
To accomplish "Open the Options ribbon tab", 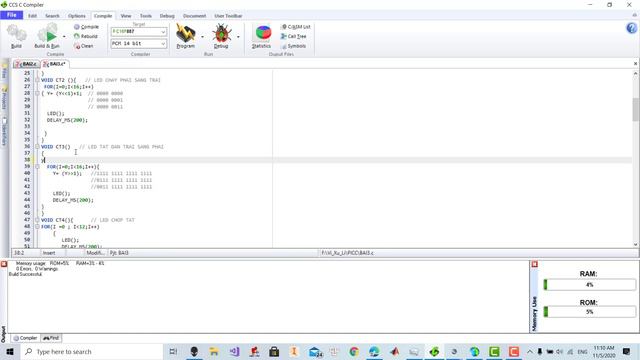I will (77, 16).
